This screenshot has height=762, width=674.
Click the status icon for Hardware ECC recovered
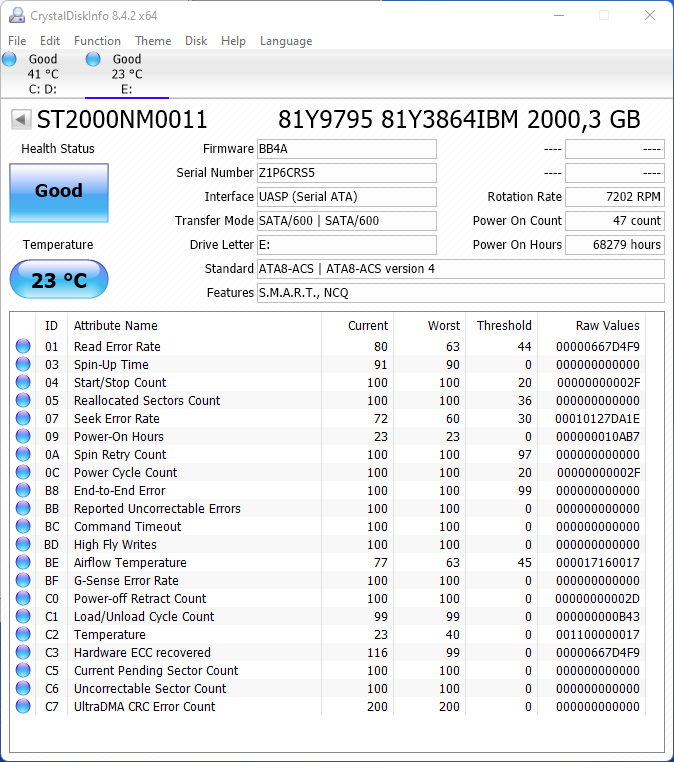click(x=23, y=652)
